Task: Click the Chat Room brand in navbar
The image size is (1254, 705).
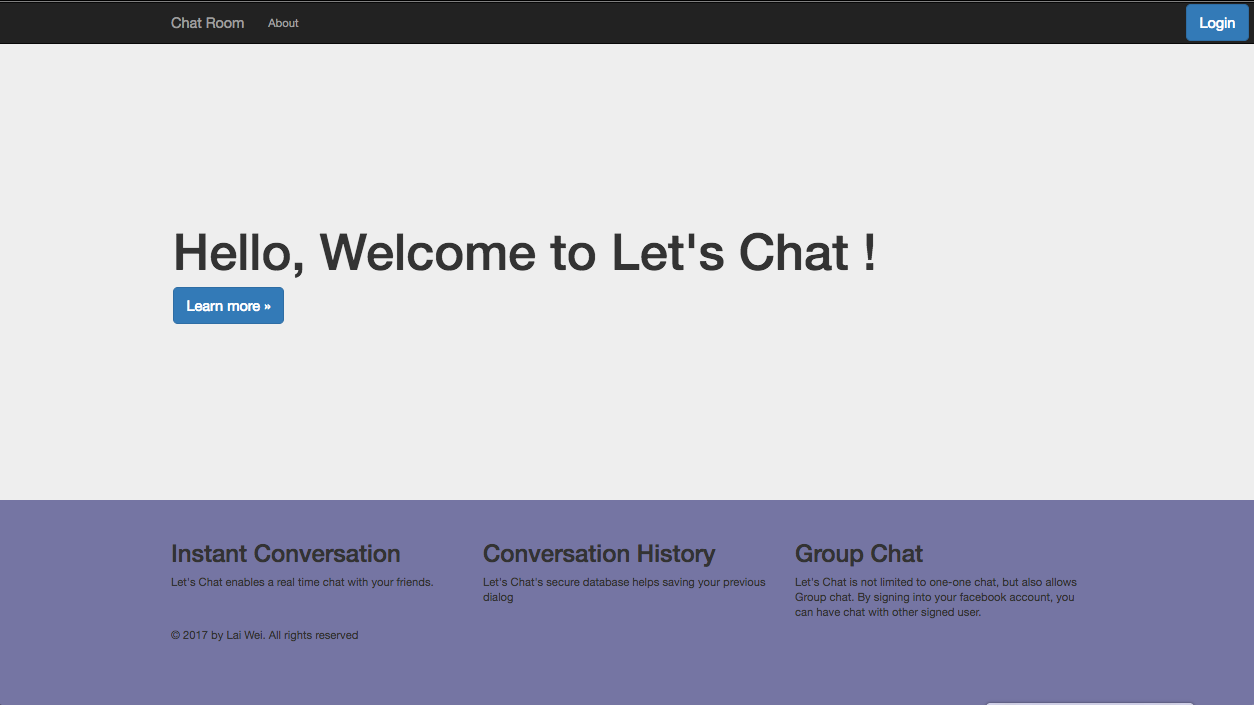Action: [x=207, y=22]
